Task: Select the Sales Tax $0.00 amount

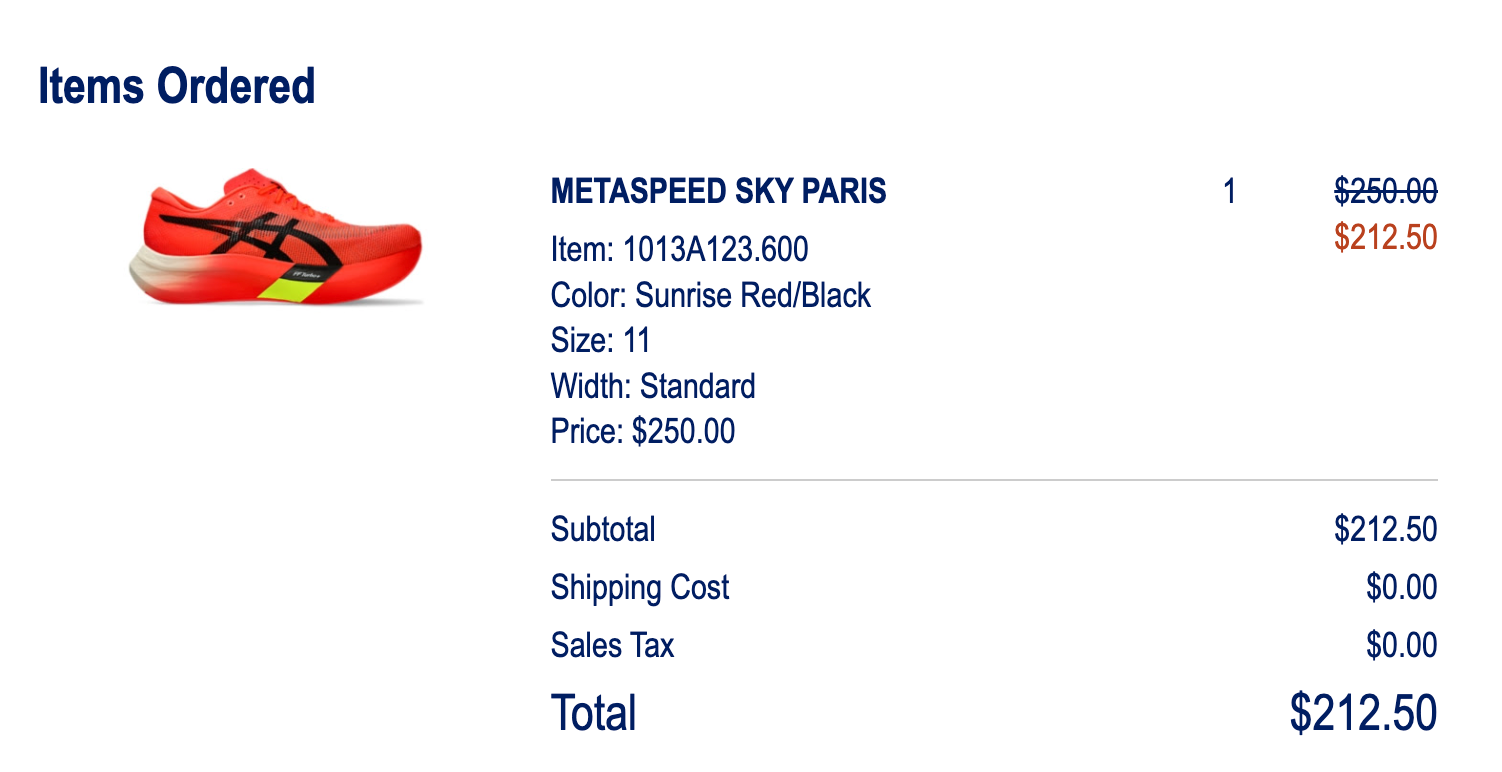Action: click(1402, 645)
